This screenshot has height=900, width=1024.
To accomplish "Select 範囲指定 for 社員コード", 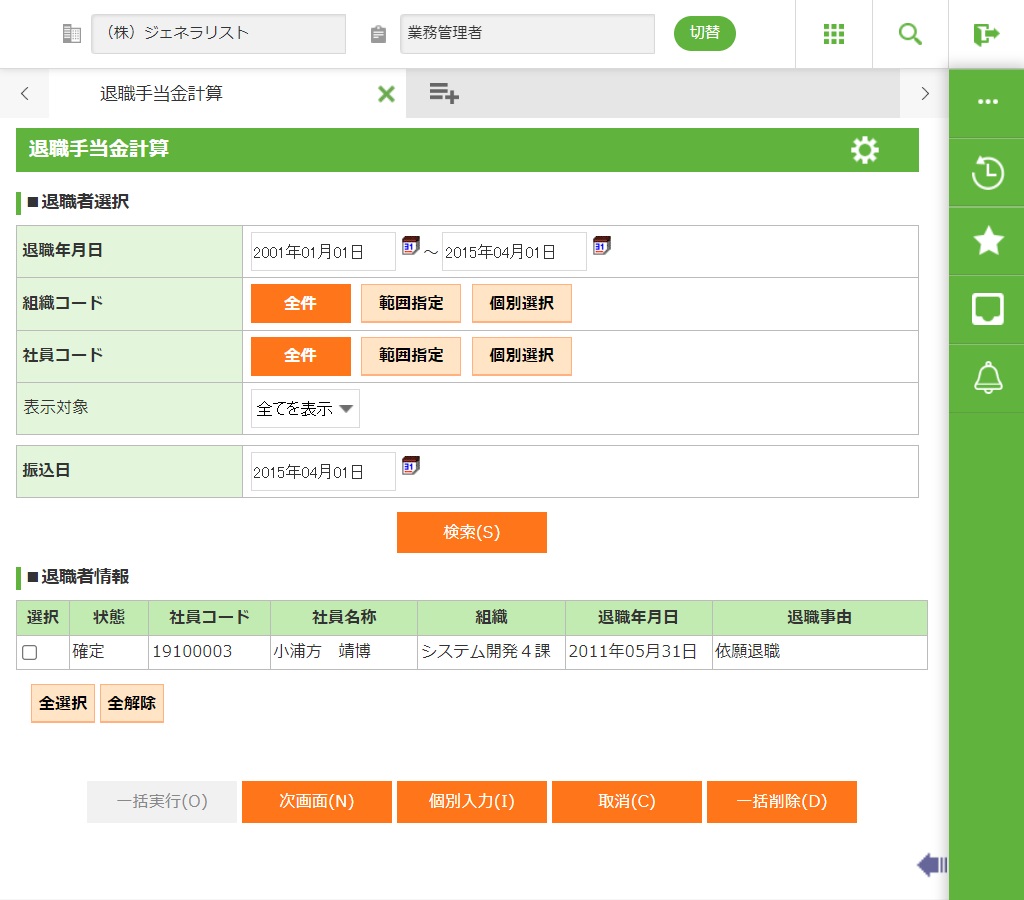I will (x=411, y=355).
